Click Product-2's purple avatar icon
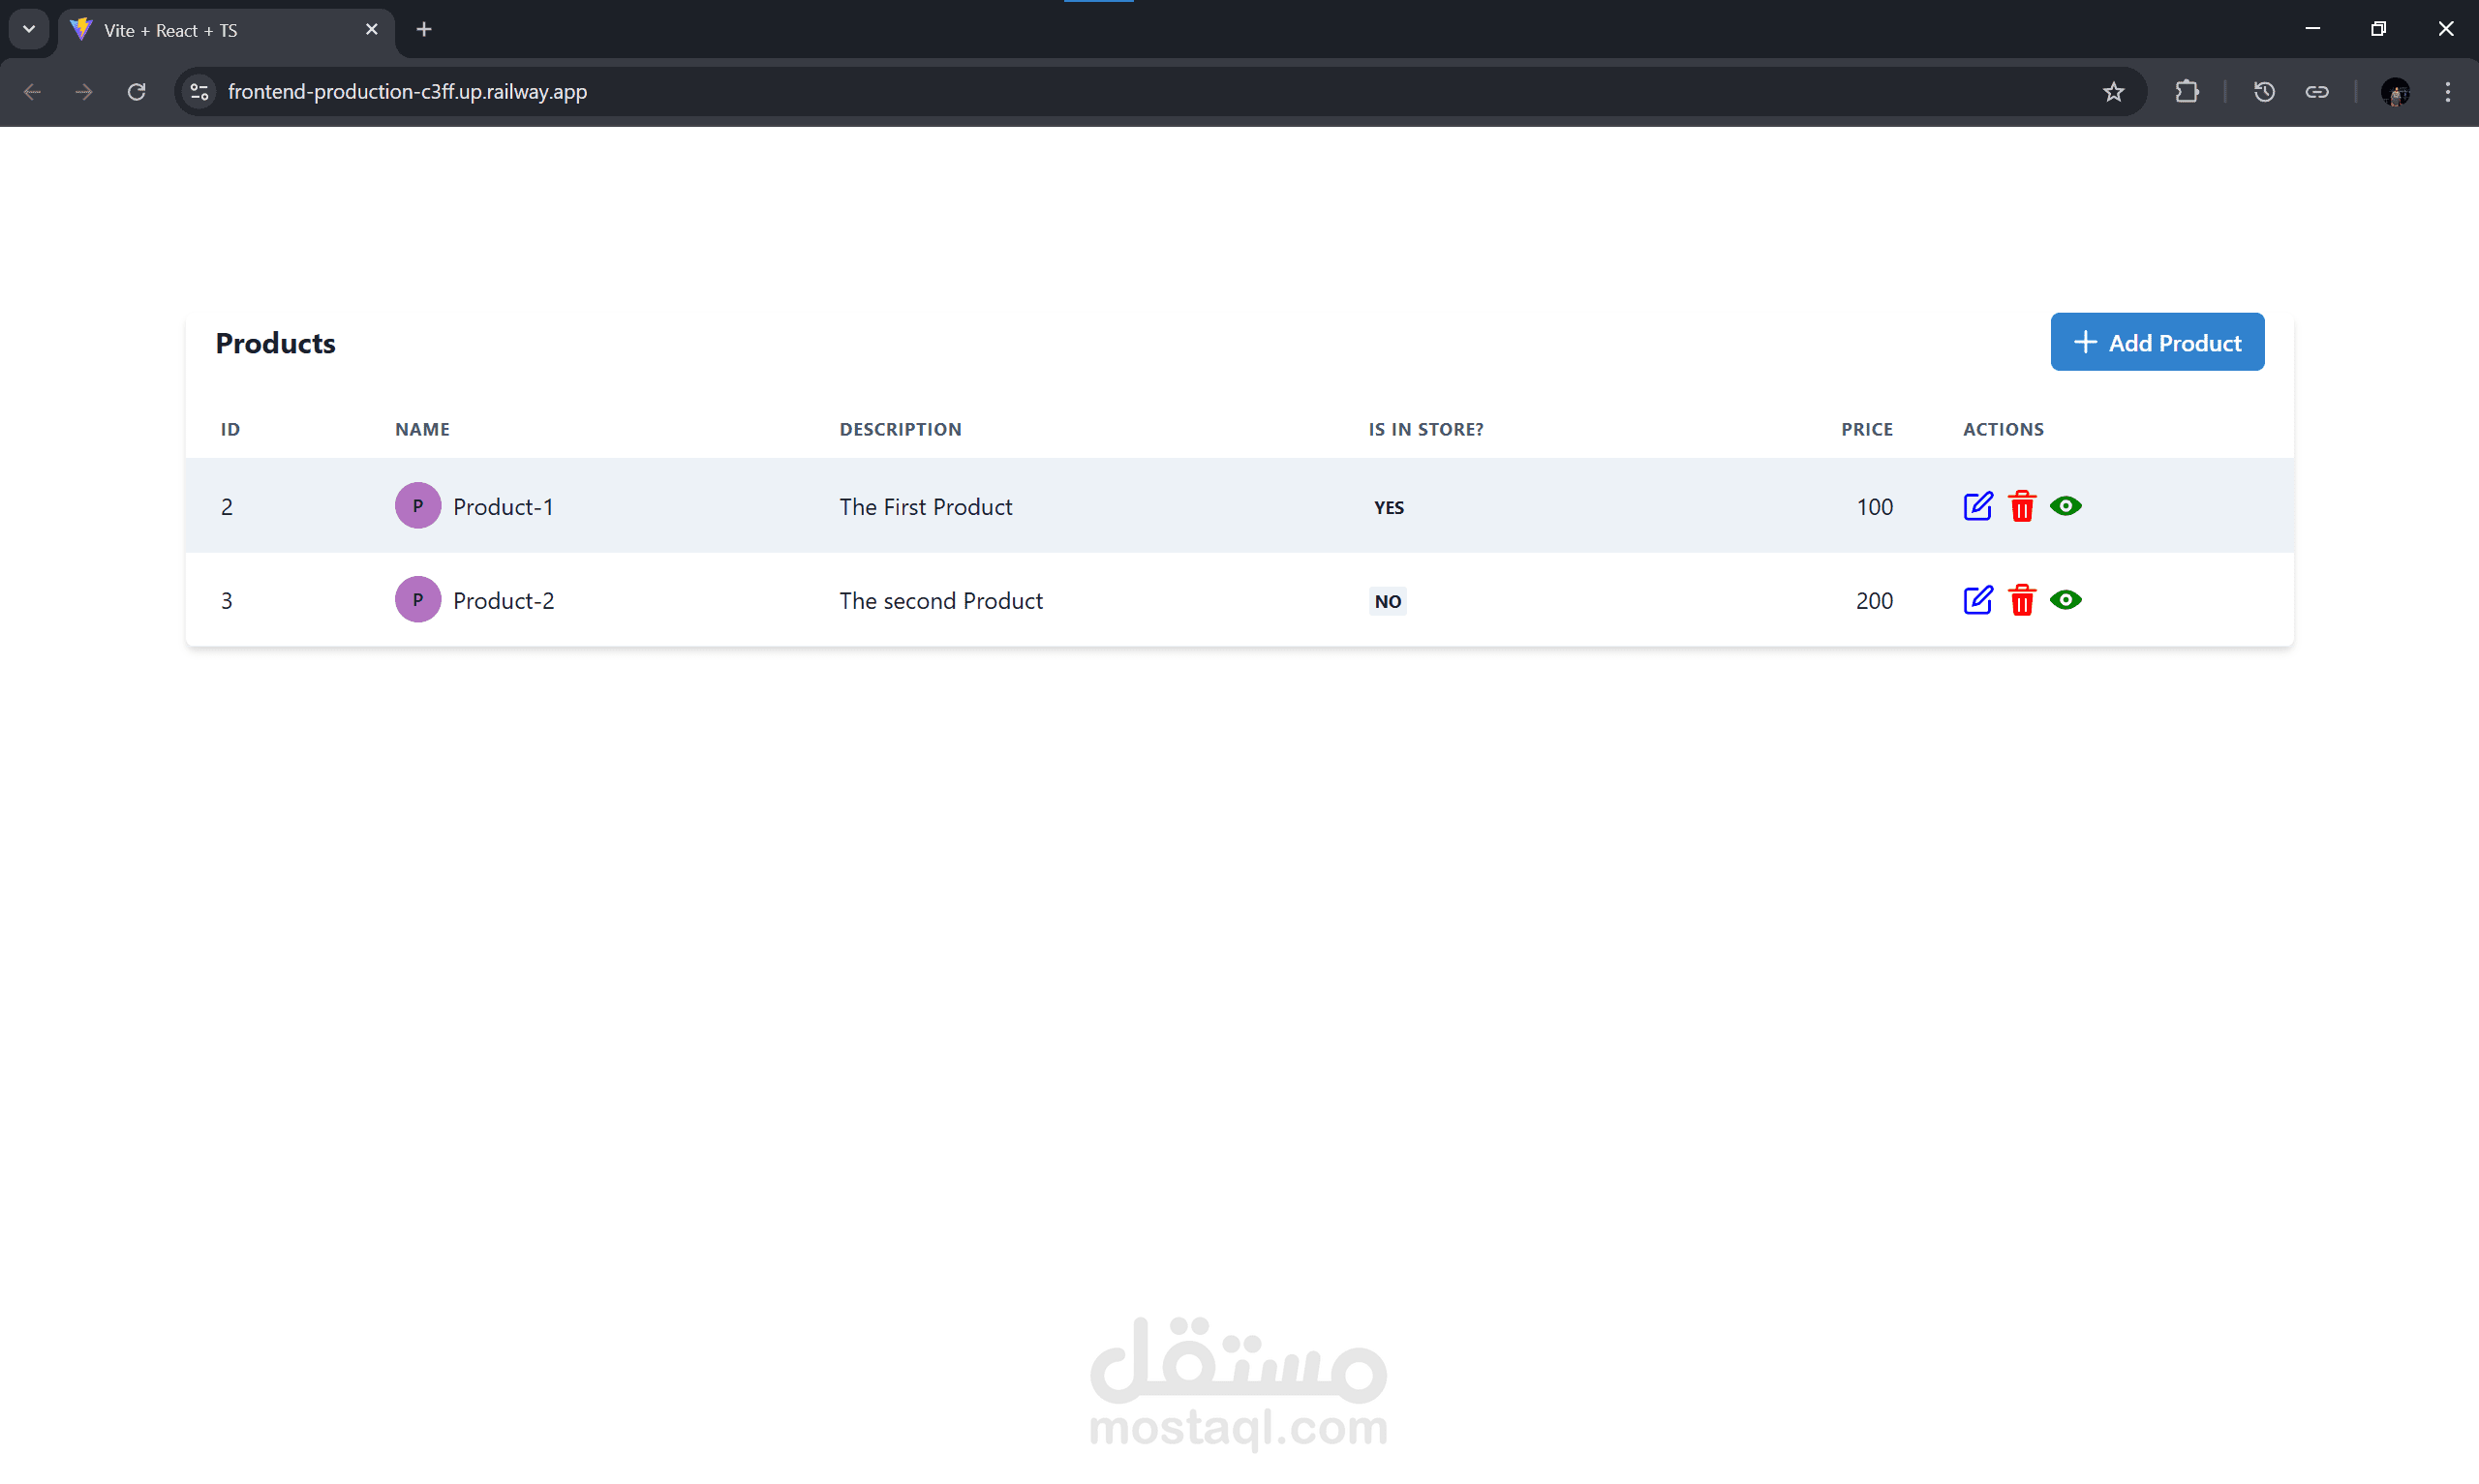Image resolution: width=2479 pixels, height=1484 pixels. coord(417,599)
